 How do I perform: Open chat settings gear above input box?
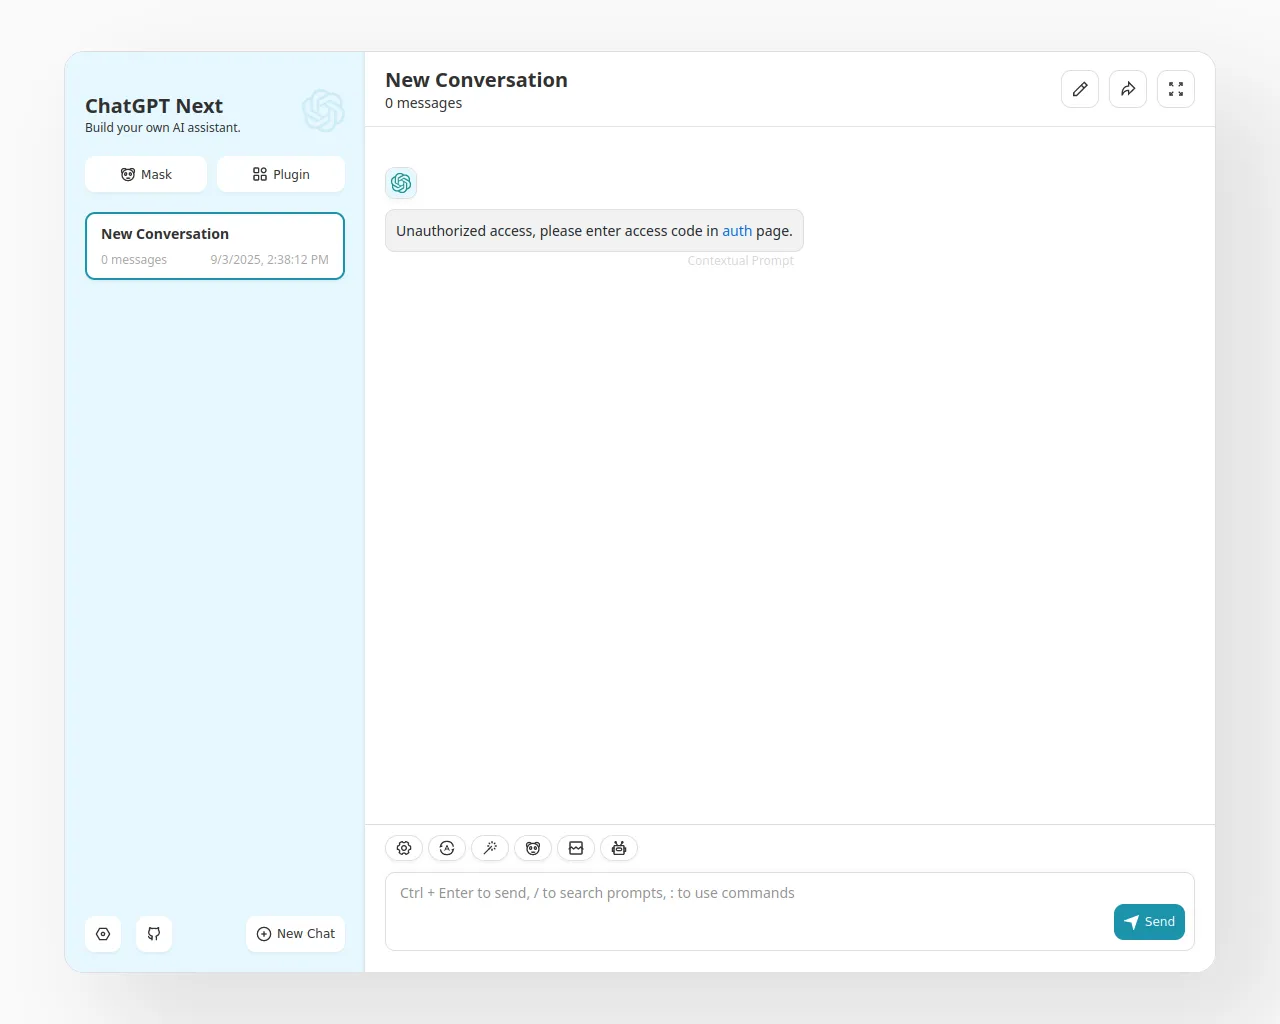pyautogui.click(x=404, y=848)
